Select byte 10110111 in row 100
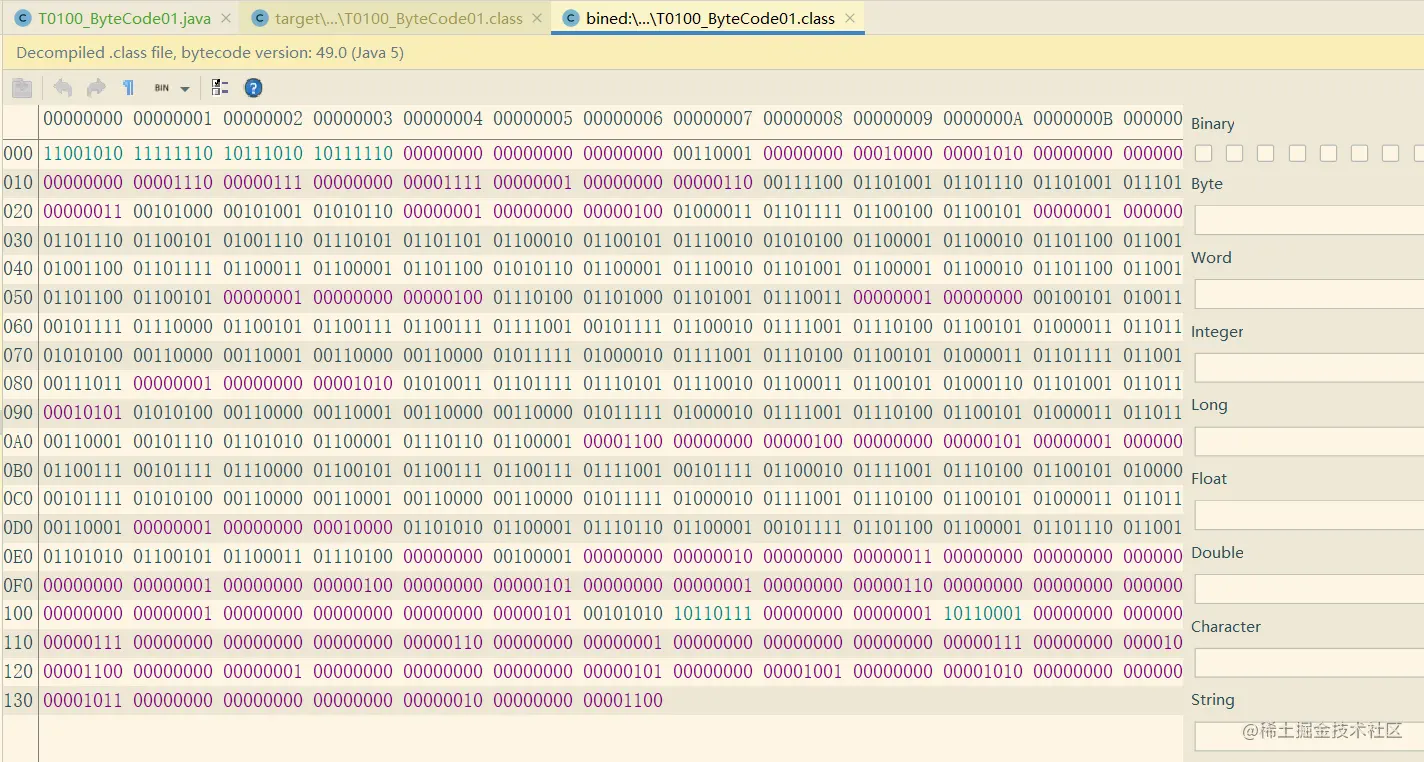The height and width of the screenshot is (762, 1424). tap(713, 613)
